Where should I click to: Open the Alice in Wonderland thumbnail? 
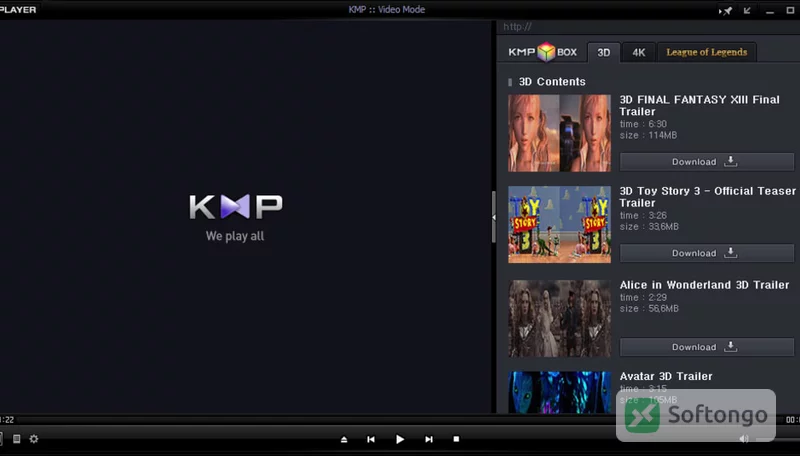coord(559,318)
